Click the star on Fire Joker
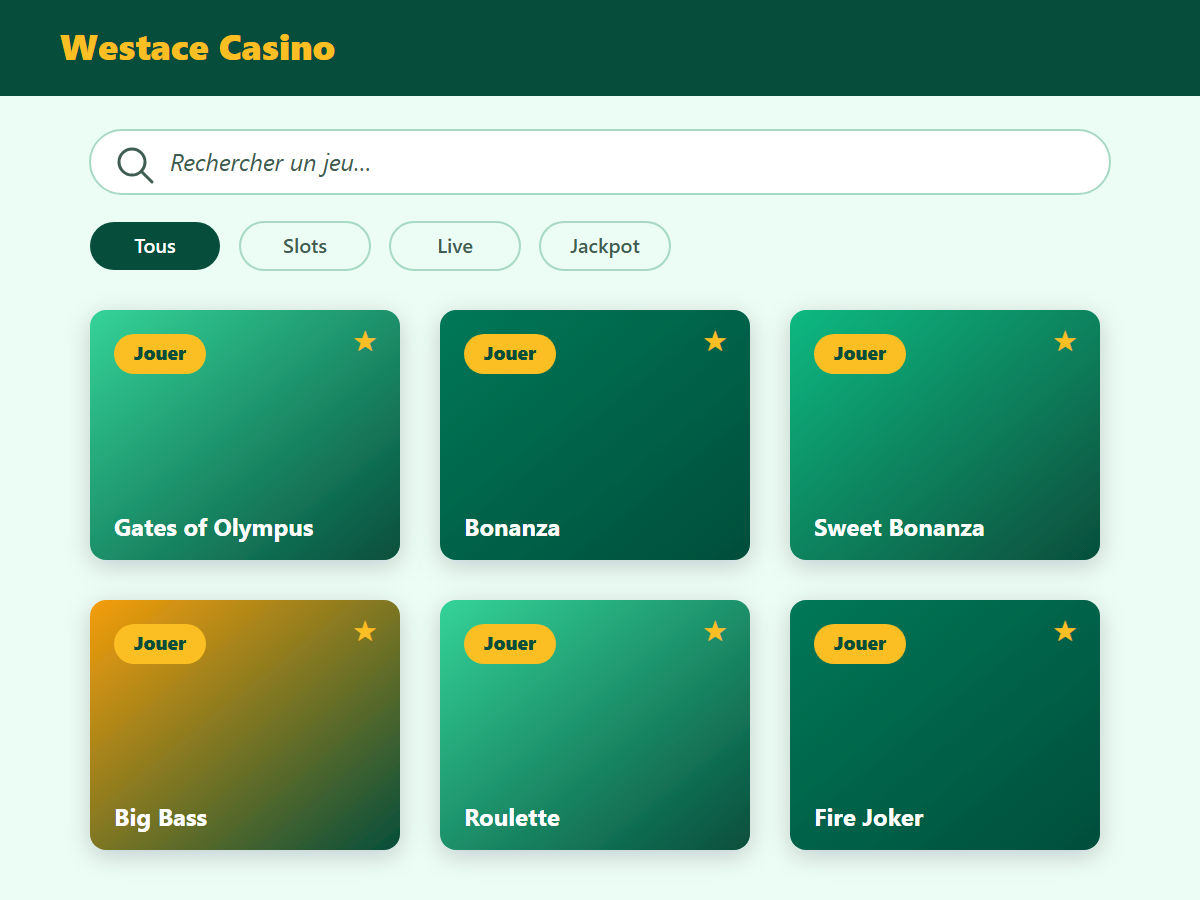 click(1065, 632)
